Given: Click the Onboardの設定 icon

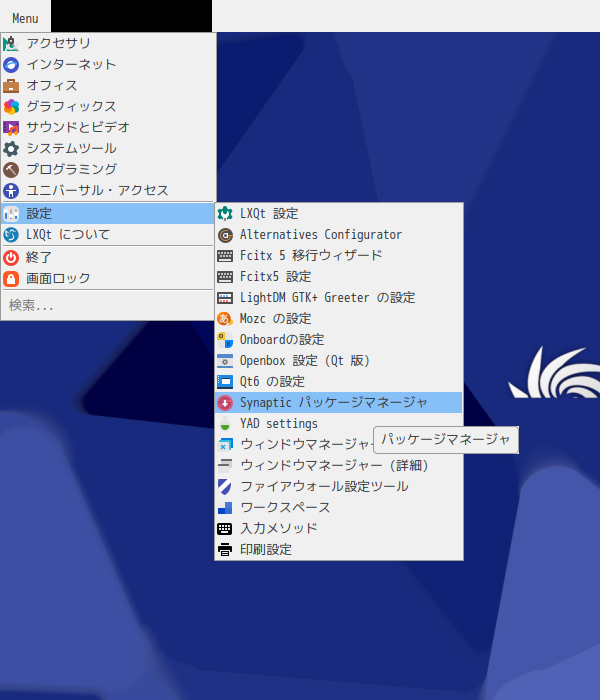Looking at the screenshot, I should 225,340.
